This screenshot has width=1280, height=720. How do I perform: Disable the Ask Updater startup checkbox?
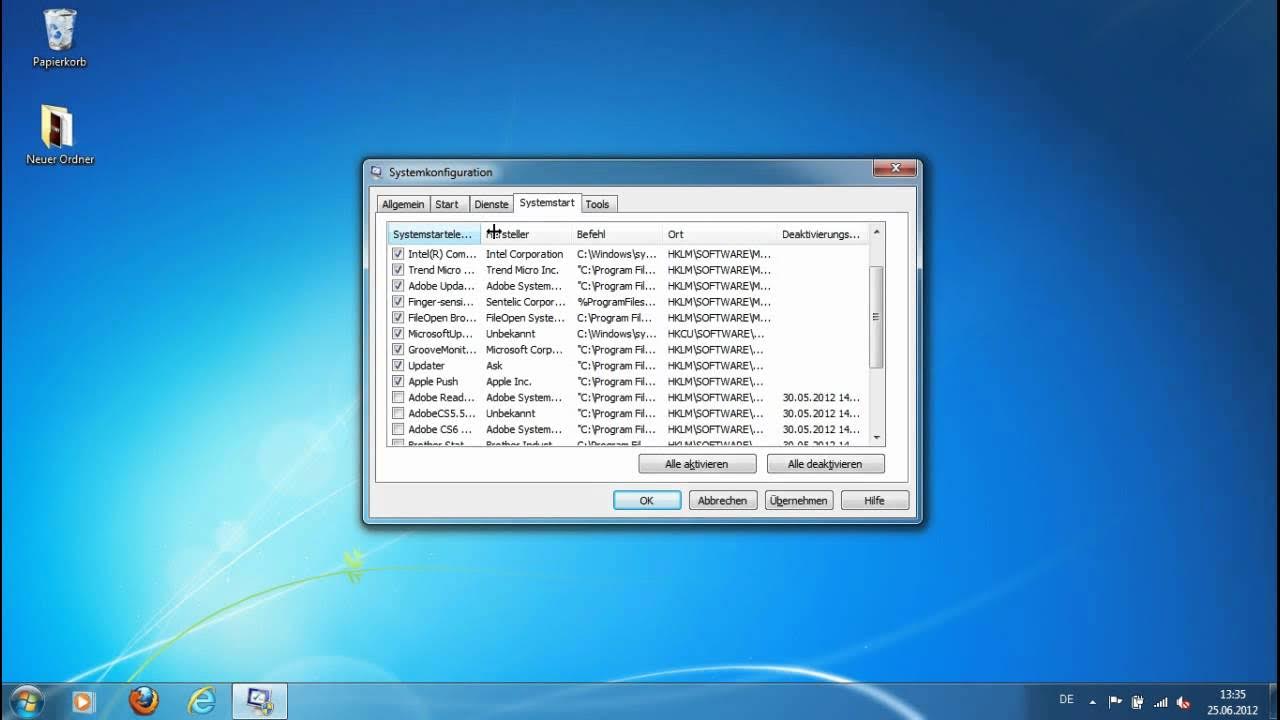pyautogui.click(x=398, y=366)
